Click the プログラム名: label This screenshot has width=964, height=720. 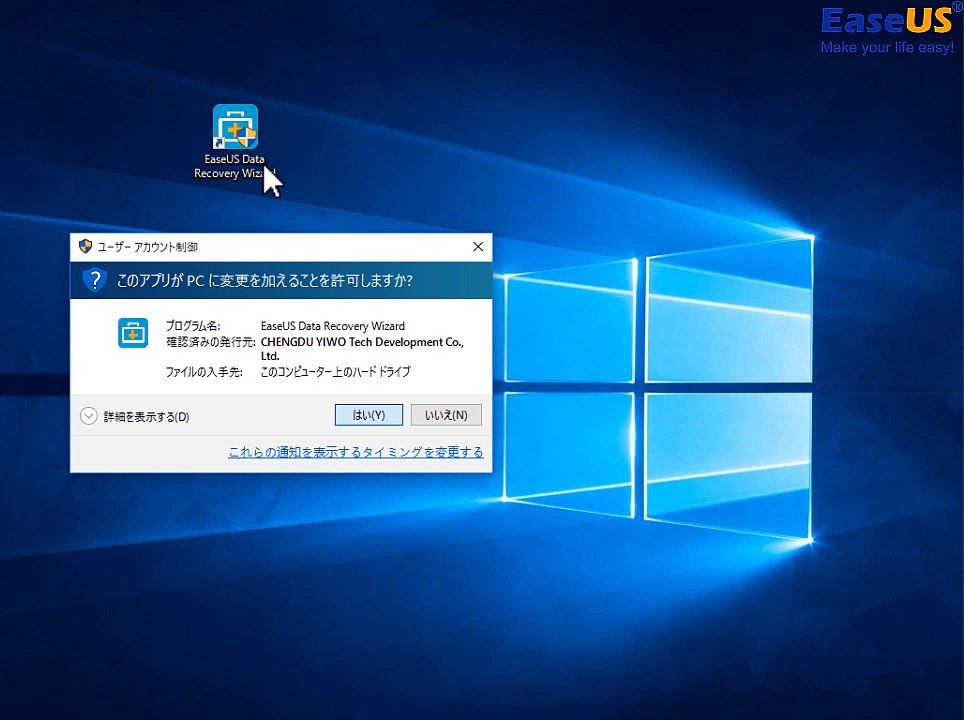pos(193,326)
